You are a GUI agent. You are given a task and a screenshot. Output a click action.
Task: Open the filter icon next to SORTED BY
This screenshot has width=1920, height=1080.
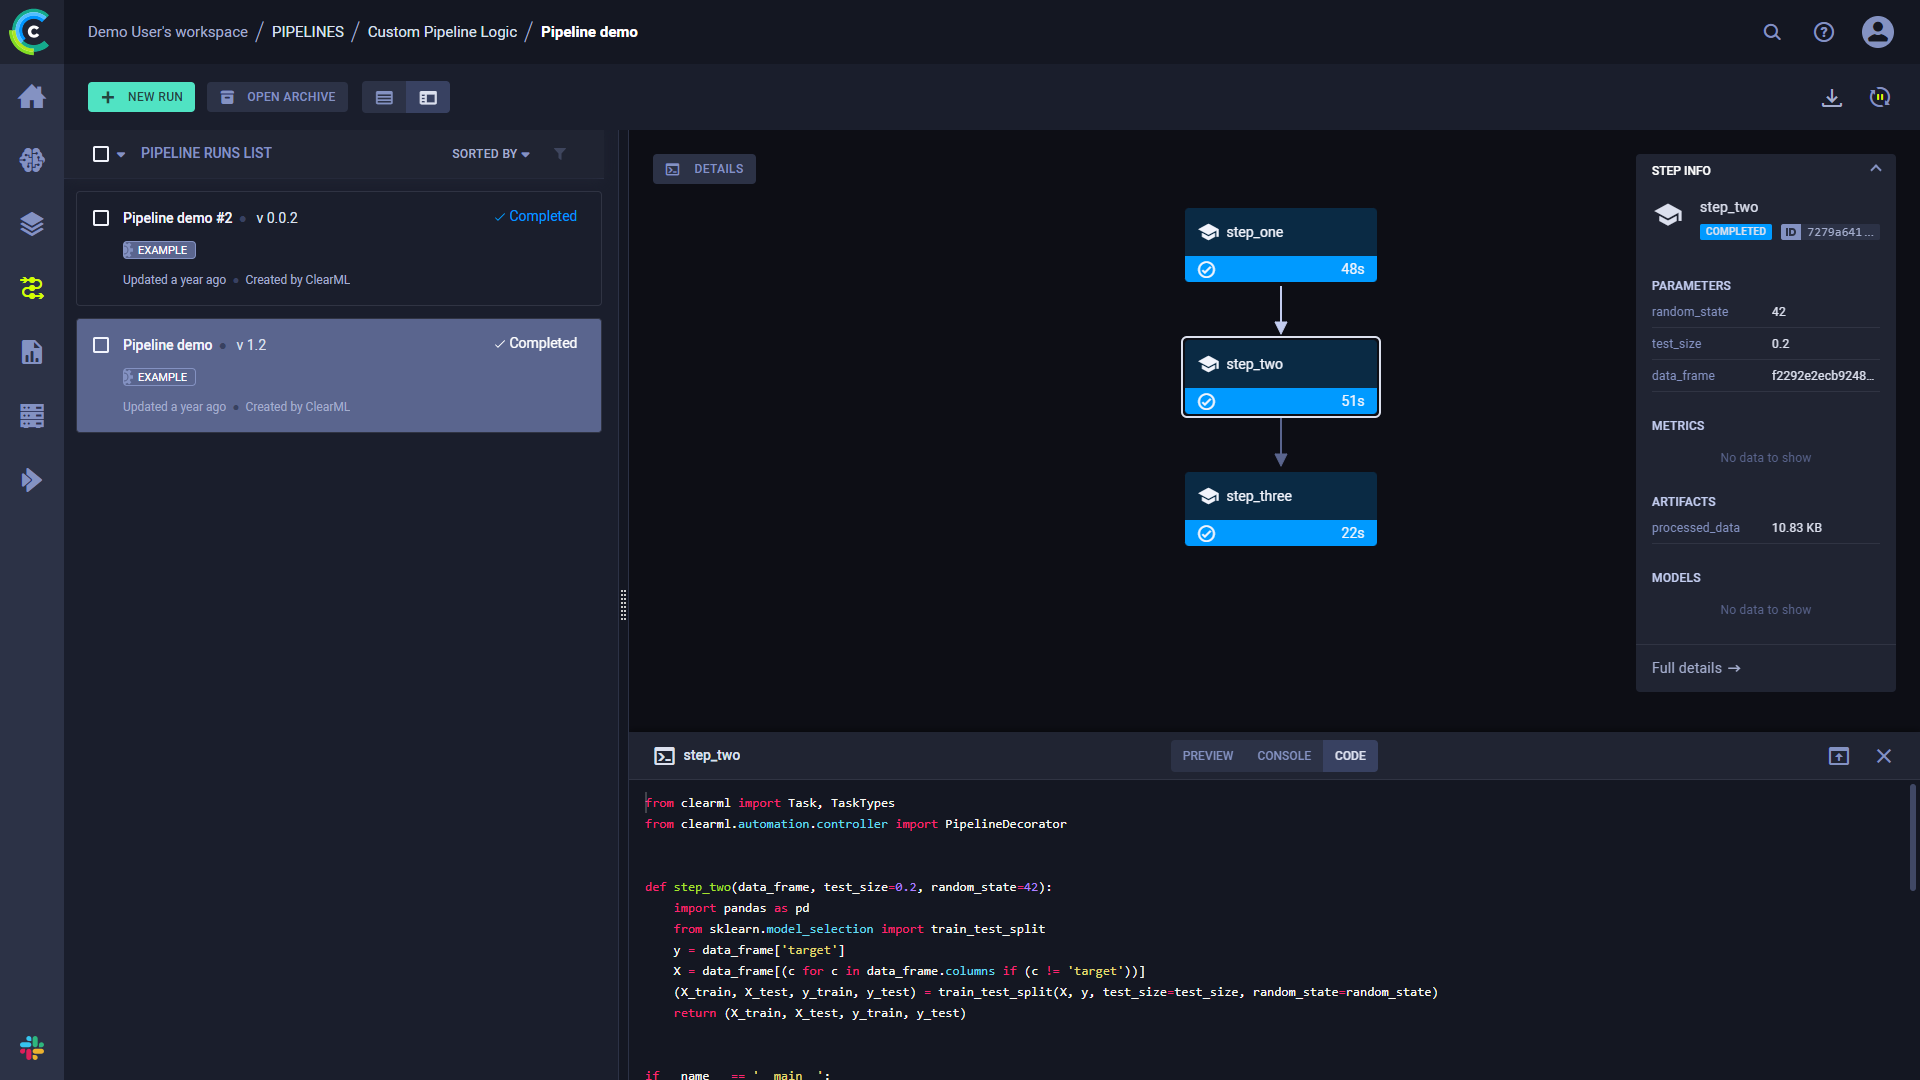(x=559, y=153)
